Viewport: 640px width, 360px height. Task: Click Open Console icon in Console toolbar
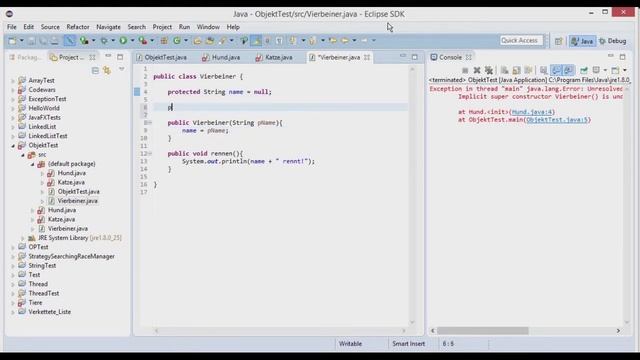[x=615, y=70]
